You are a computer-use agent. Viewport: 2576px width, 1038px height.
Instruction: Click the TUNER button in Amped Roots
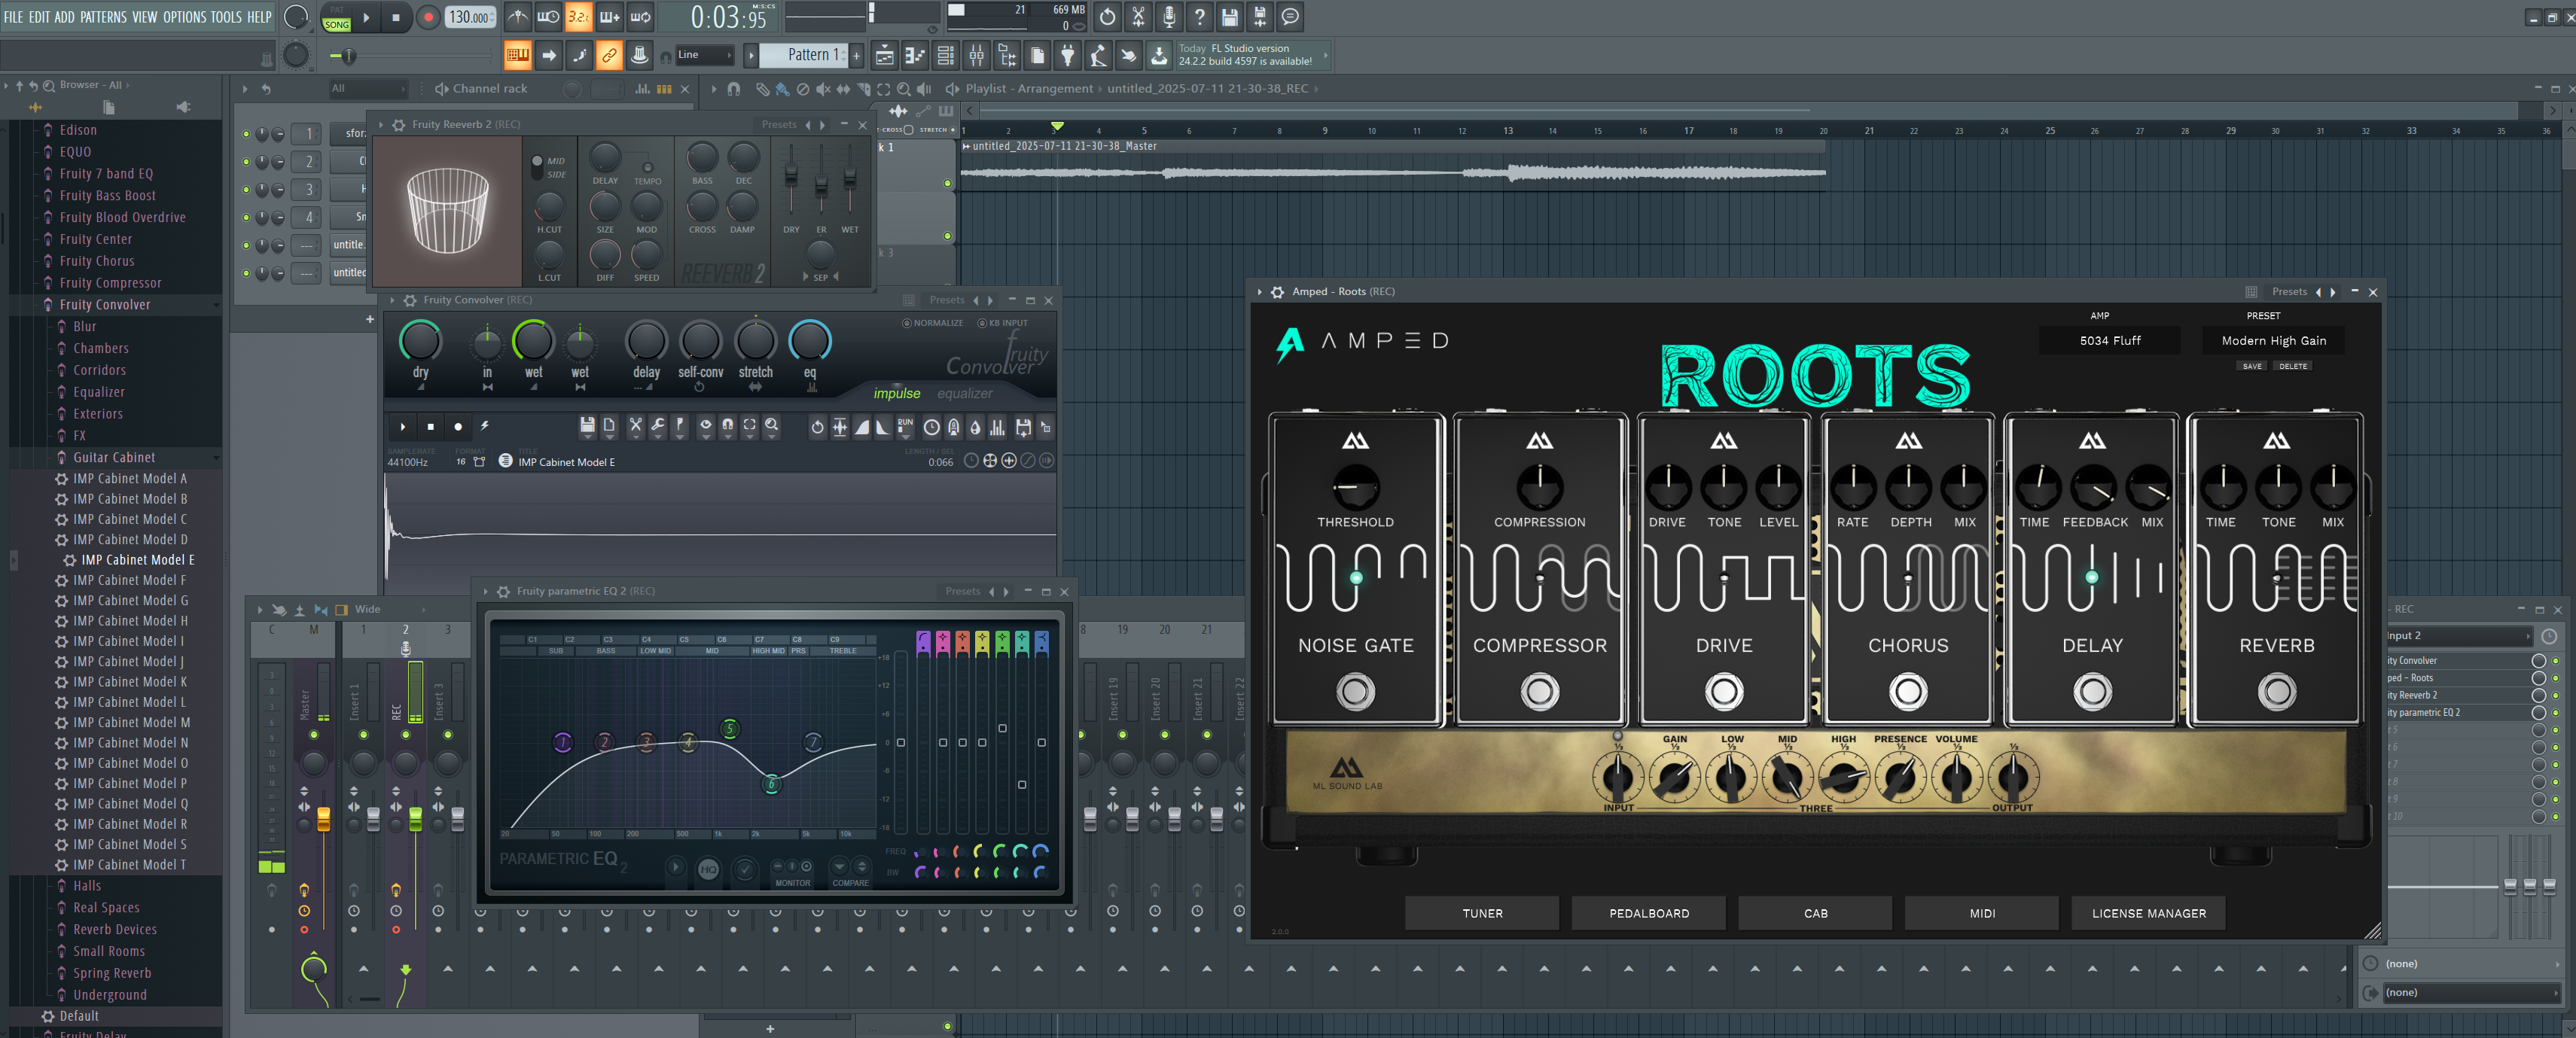click(1482, 913)
